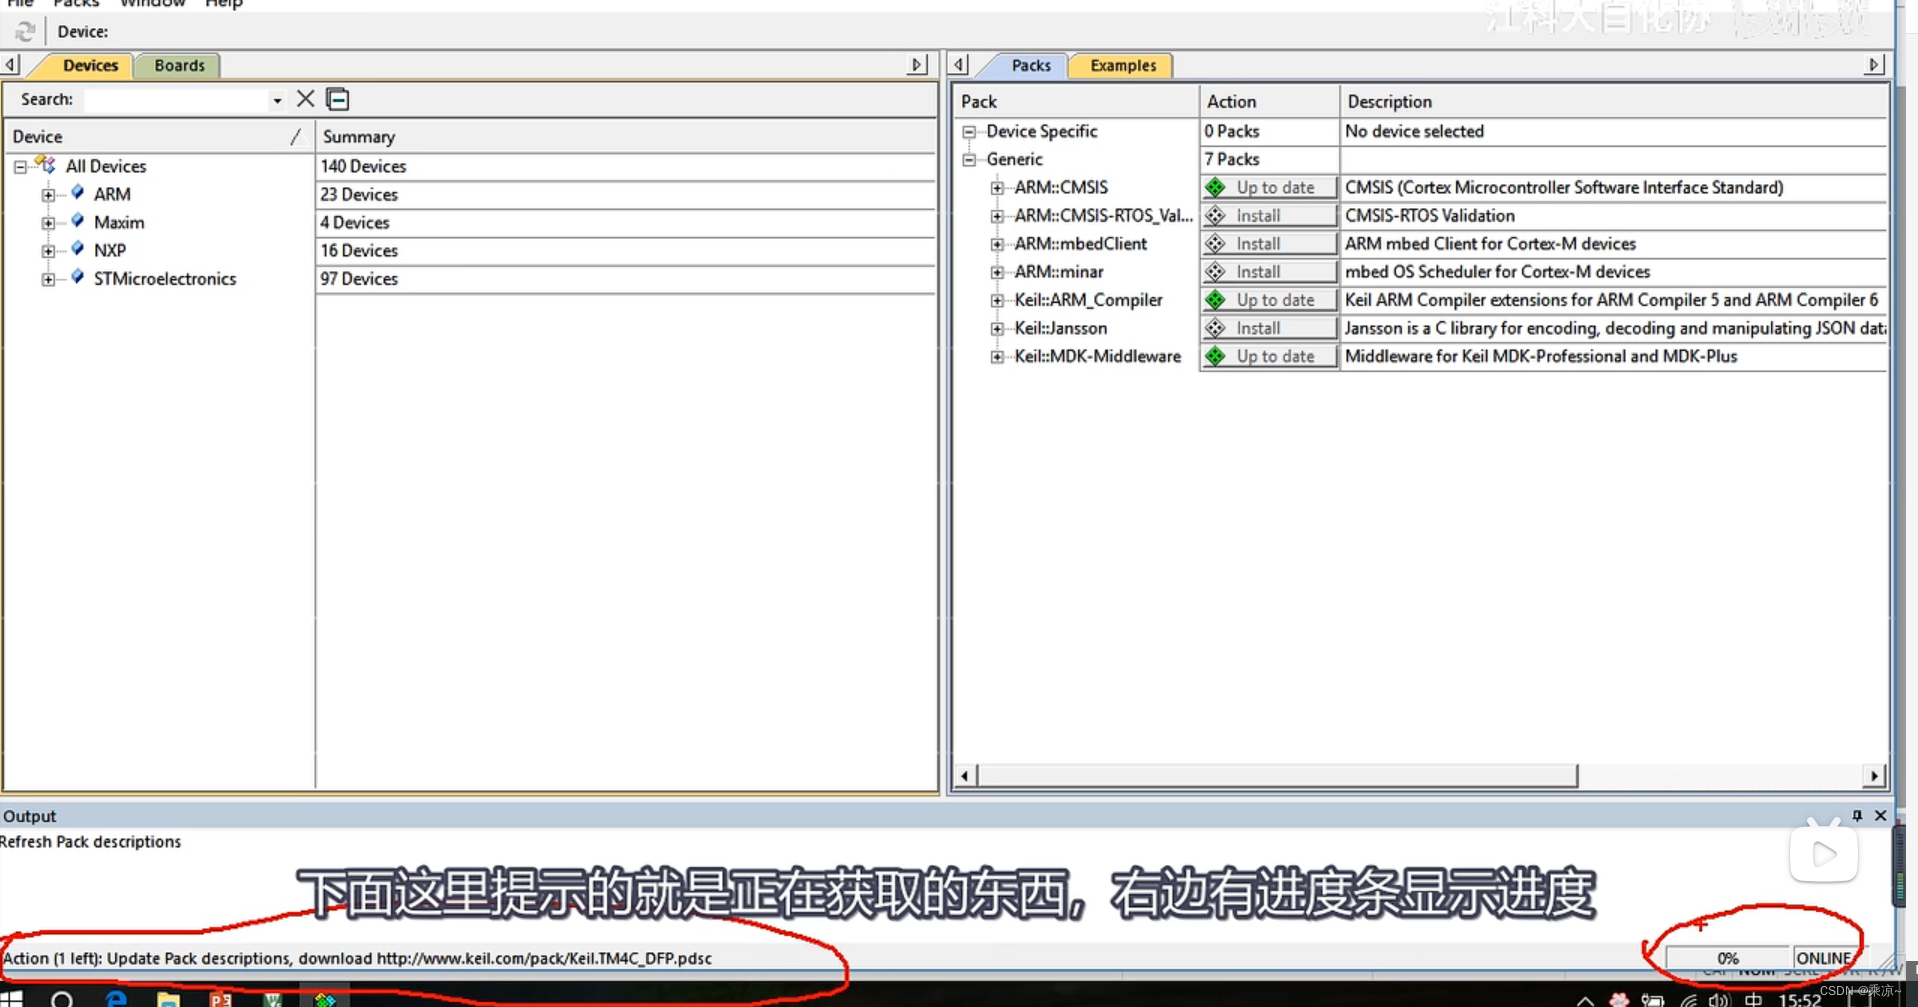Expand the Maxim device vendor node
This screenshot has width=1918, height=1007.
(x=48, y=223)
